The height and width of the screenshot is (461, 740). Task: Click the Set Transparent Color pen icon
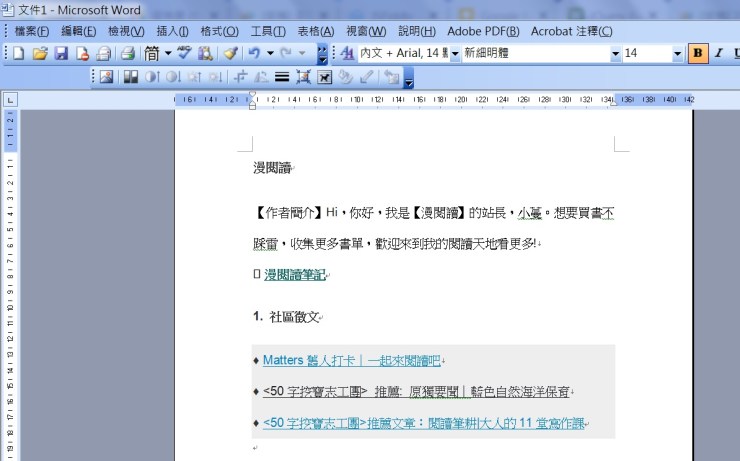(x=367, y=77)
